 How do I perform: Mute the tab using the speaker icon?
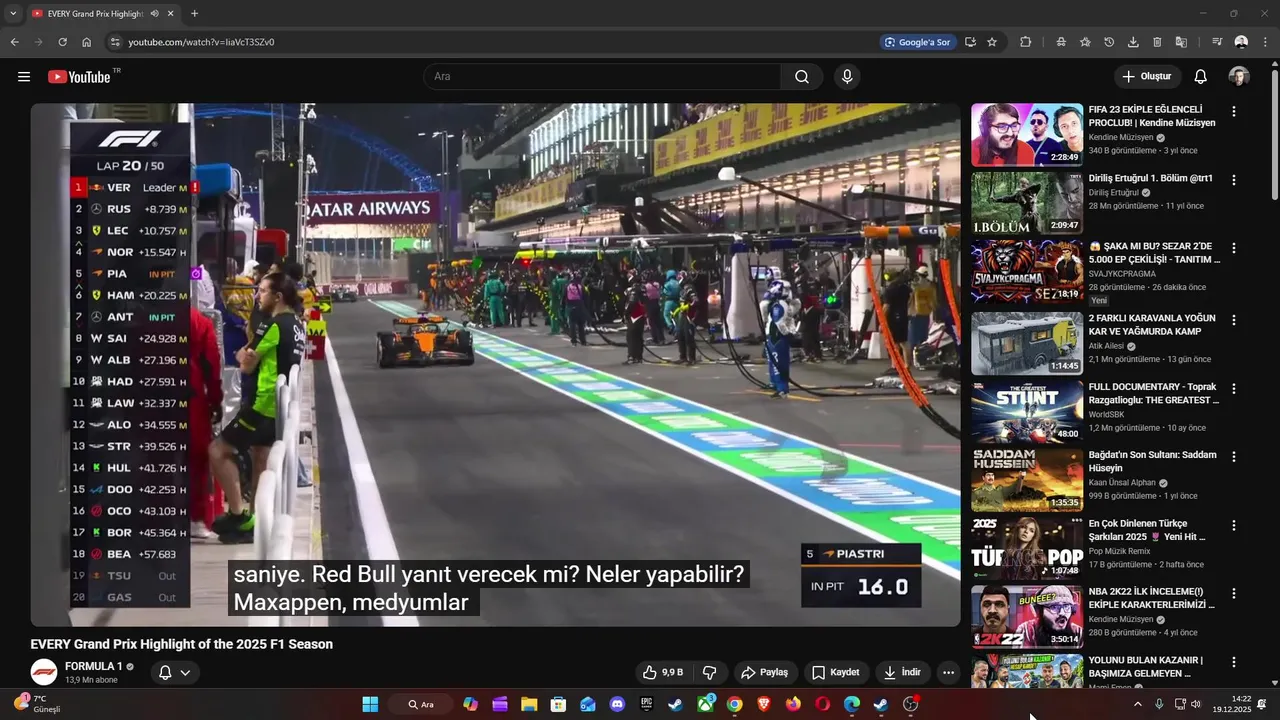(x=155, y=14)
